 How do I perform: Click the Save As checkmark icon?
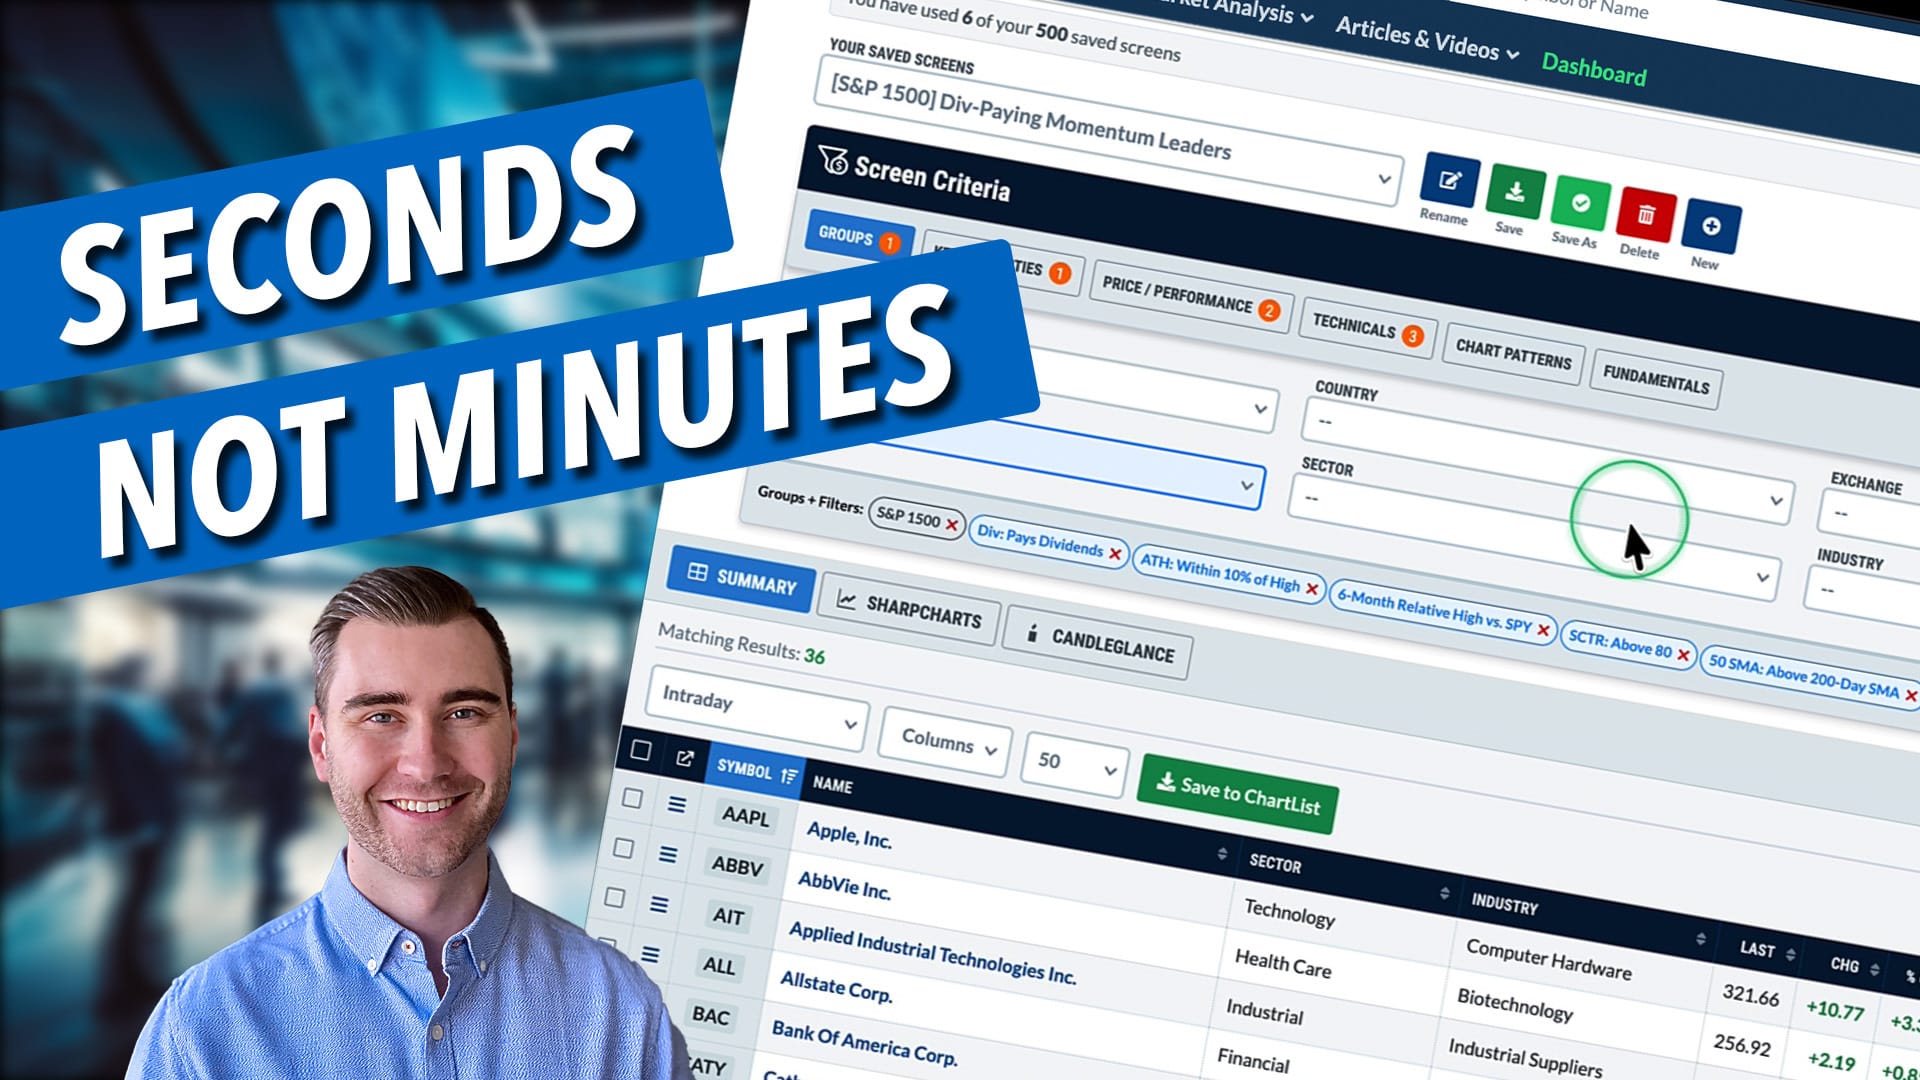pyautogui.click(x=1580, y=204)
